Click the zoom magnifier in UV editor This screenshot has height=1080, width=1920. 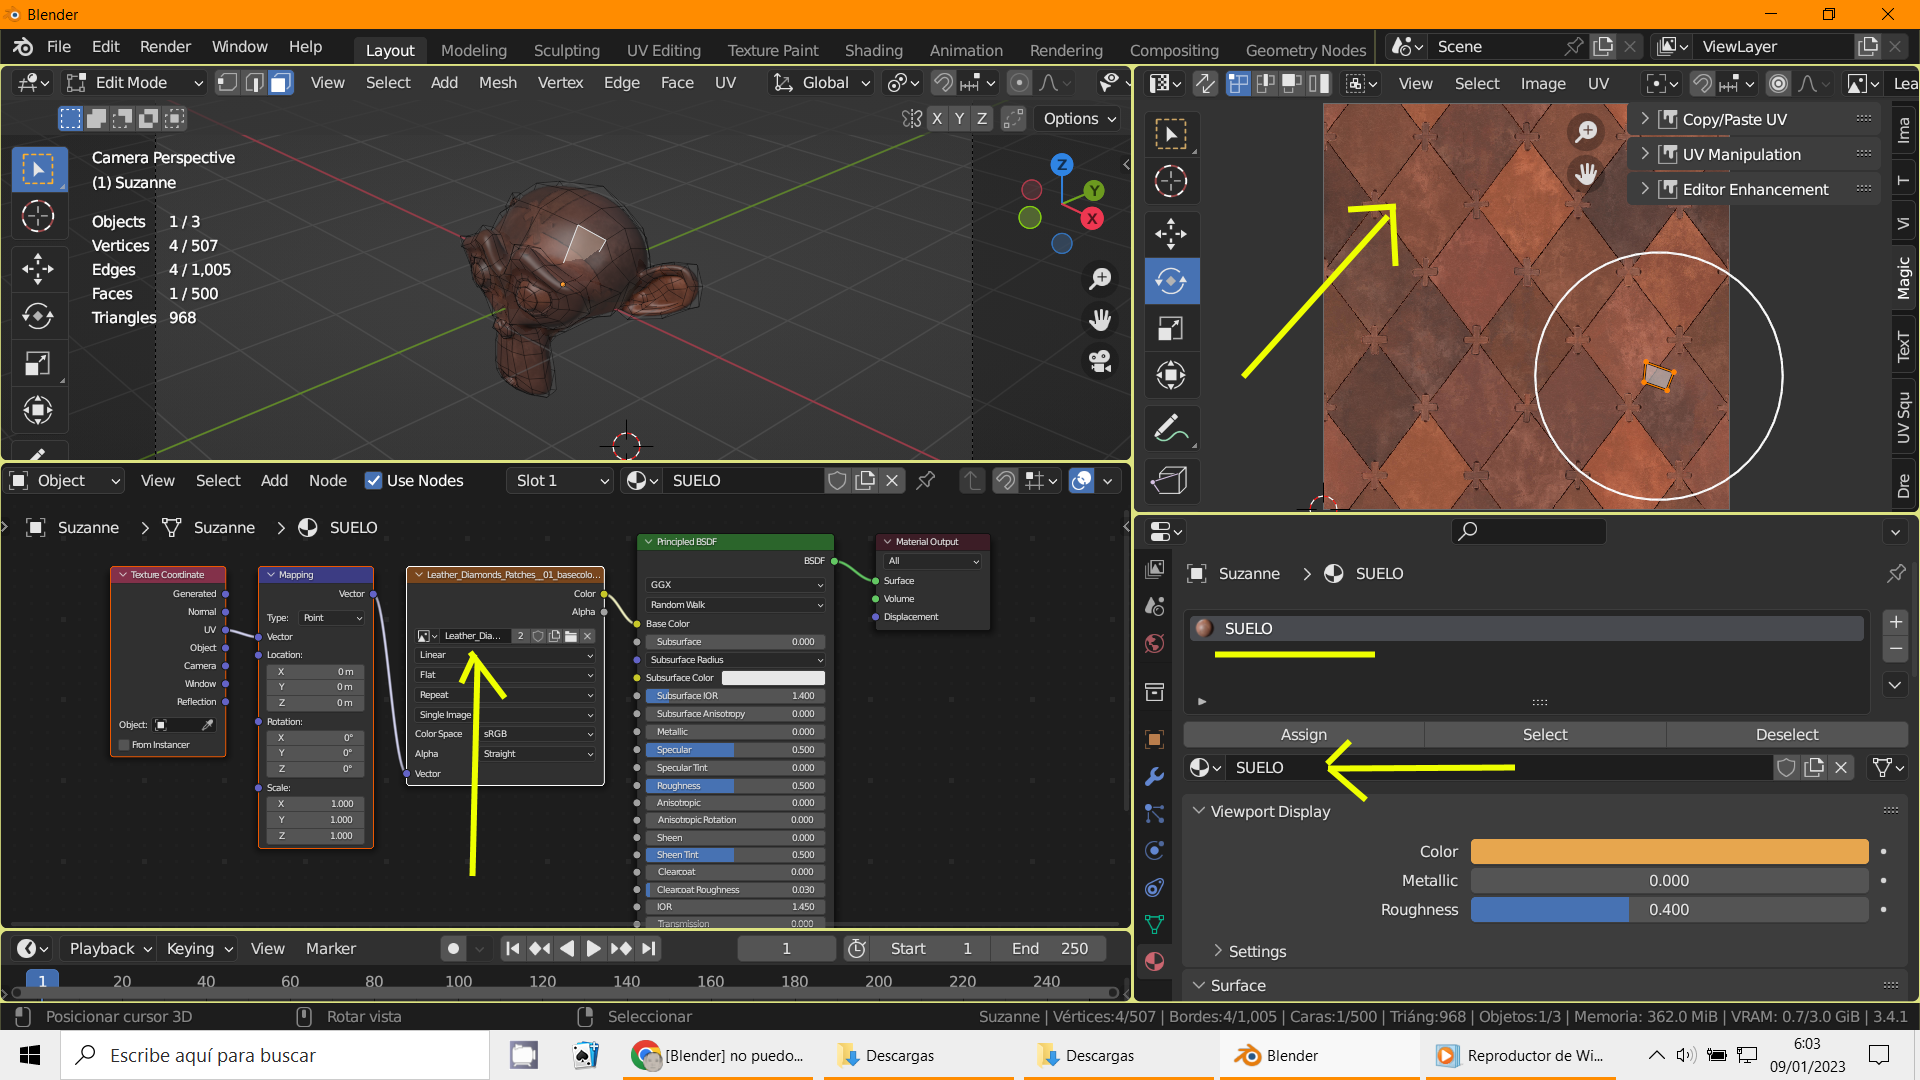[1586, 131]
